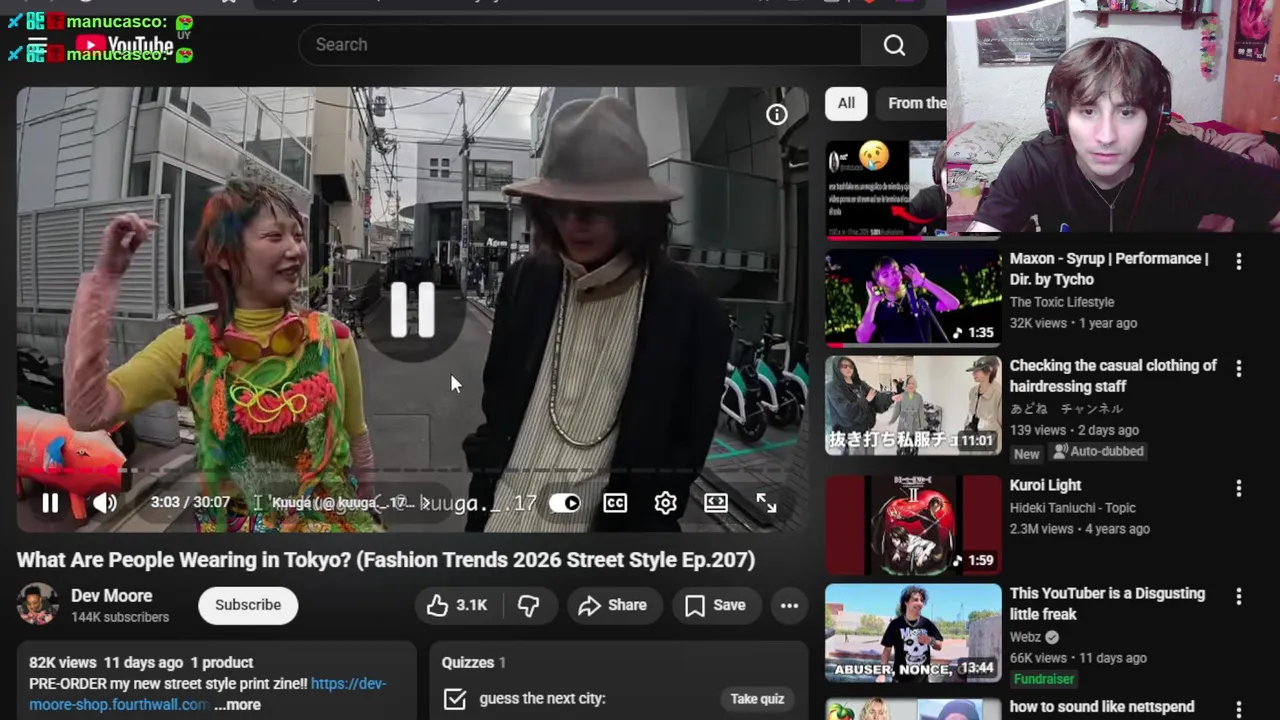Open options menu for Kuroi Light
This screenshot has width=1280, height=720.
coord(1239,488)
